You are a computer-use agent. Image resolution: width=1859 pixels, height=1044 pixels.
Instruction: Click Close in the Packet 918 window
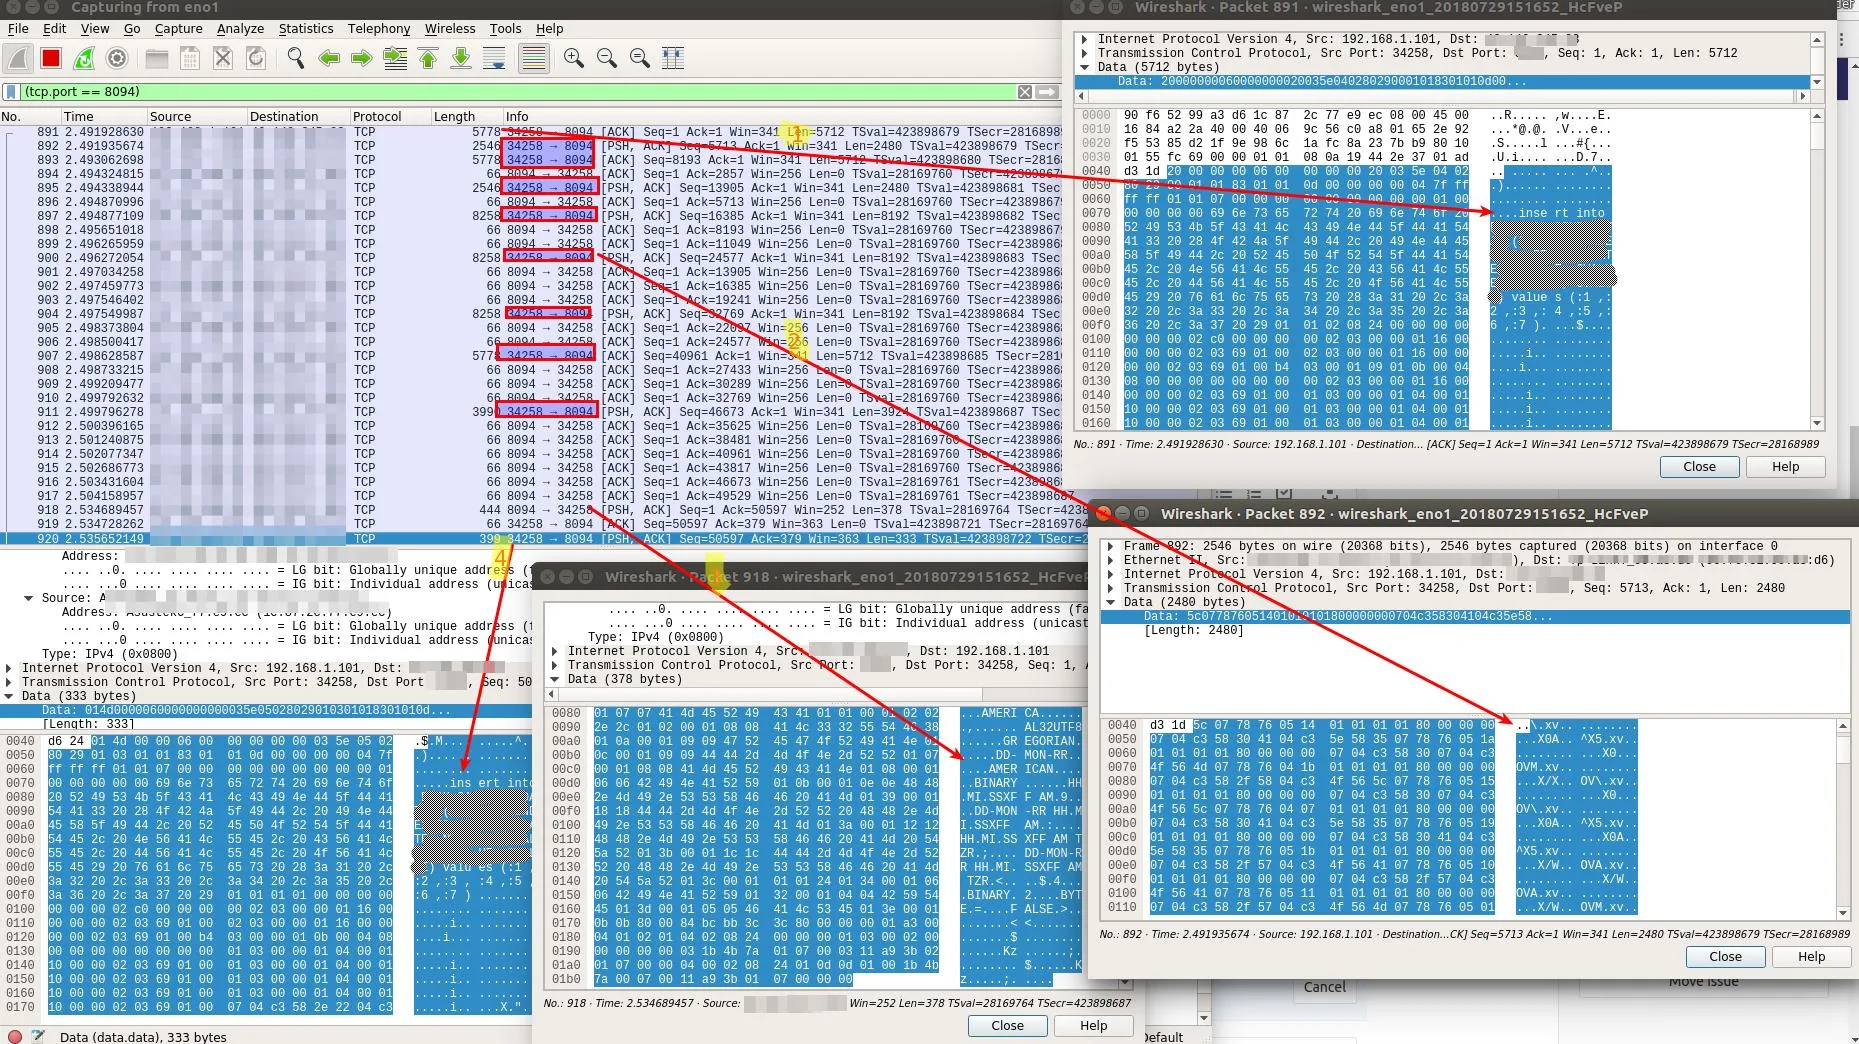(1007, 1026)
